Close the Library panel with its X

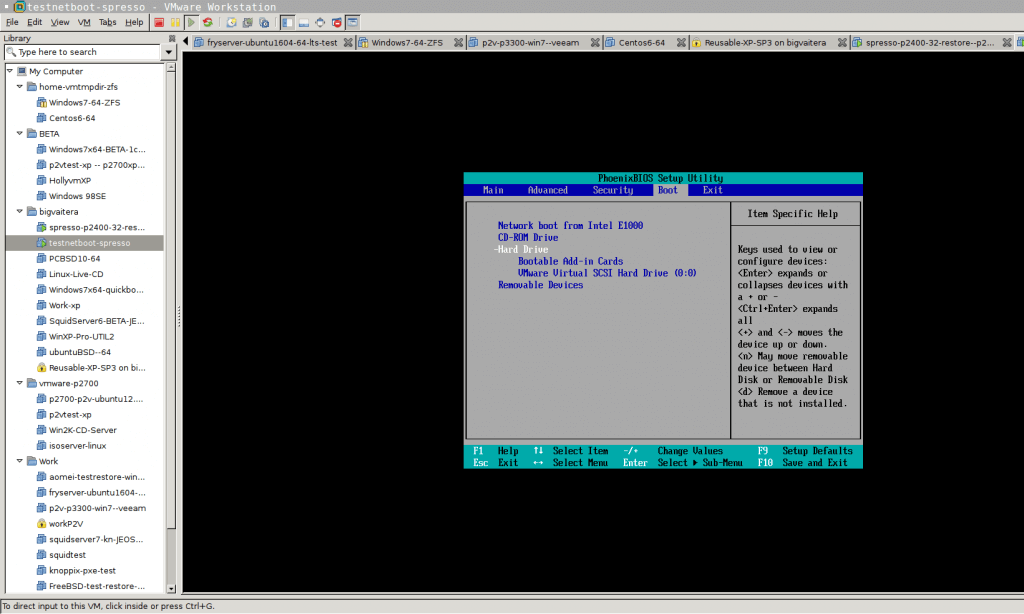(172, 38)
